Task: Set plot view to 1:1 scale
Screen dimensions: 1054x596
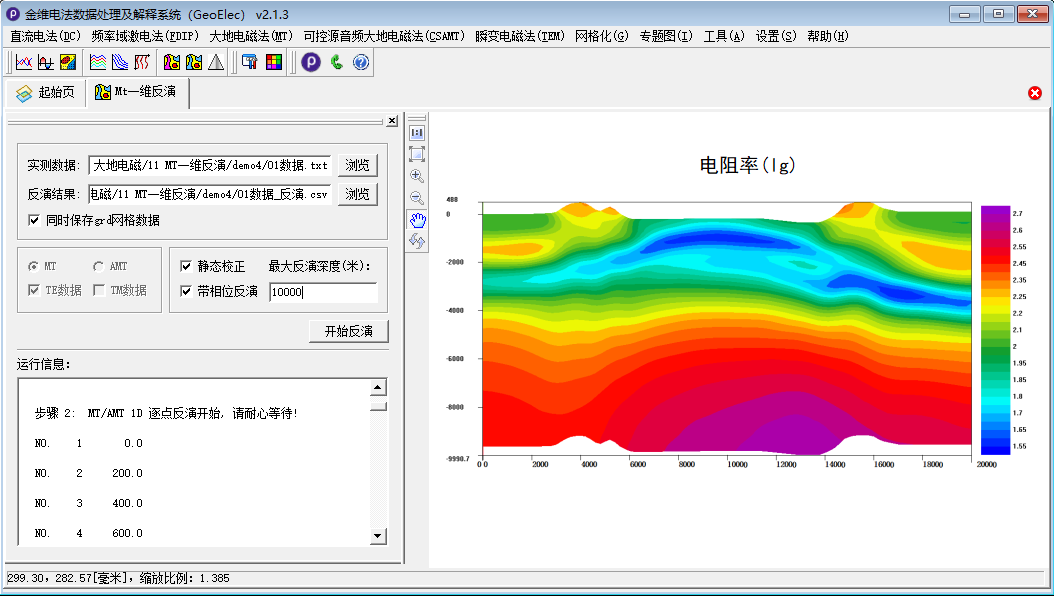Action: [417, 133]
